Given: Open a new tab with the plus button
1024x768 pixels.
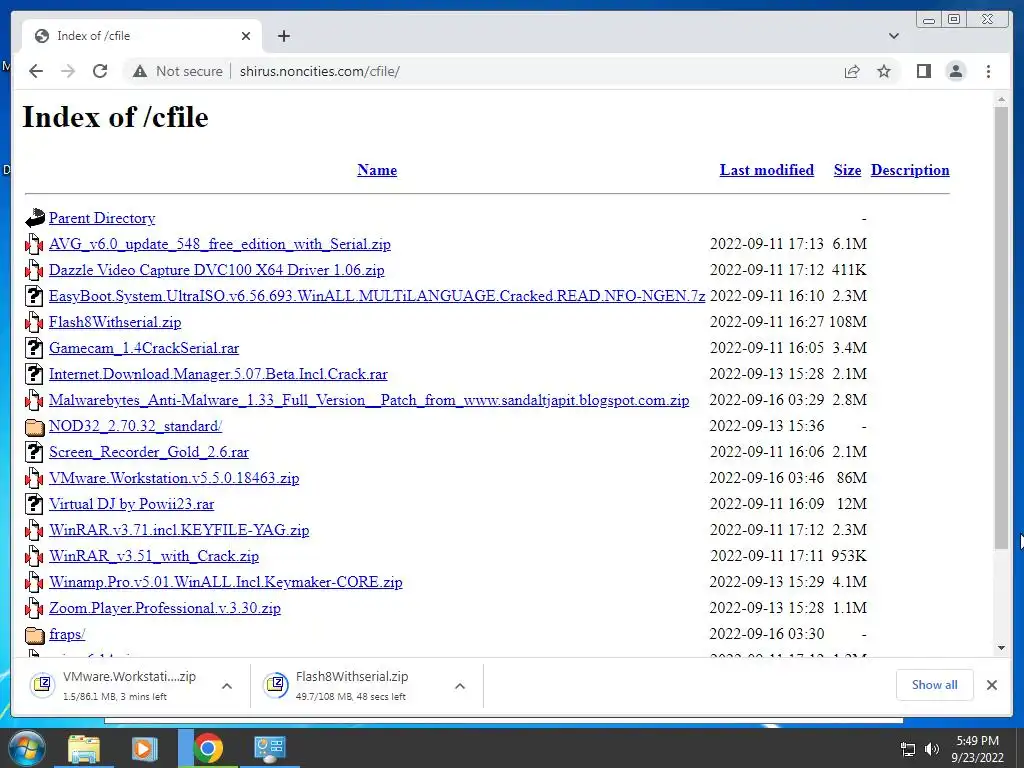Looking at the screenshot, I should [283, 36].
